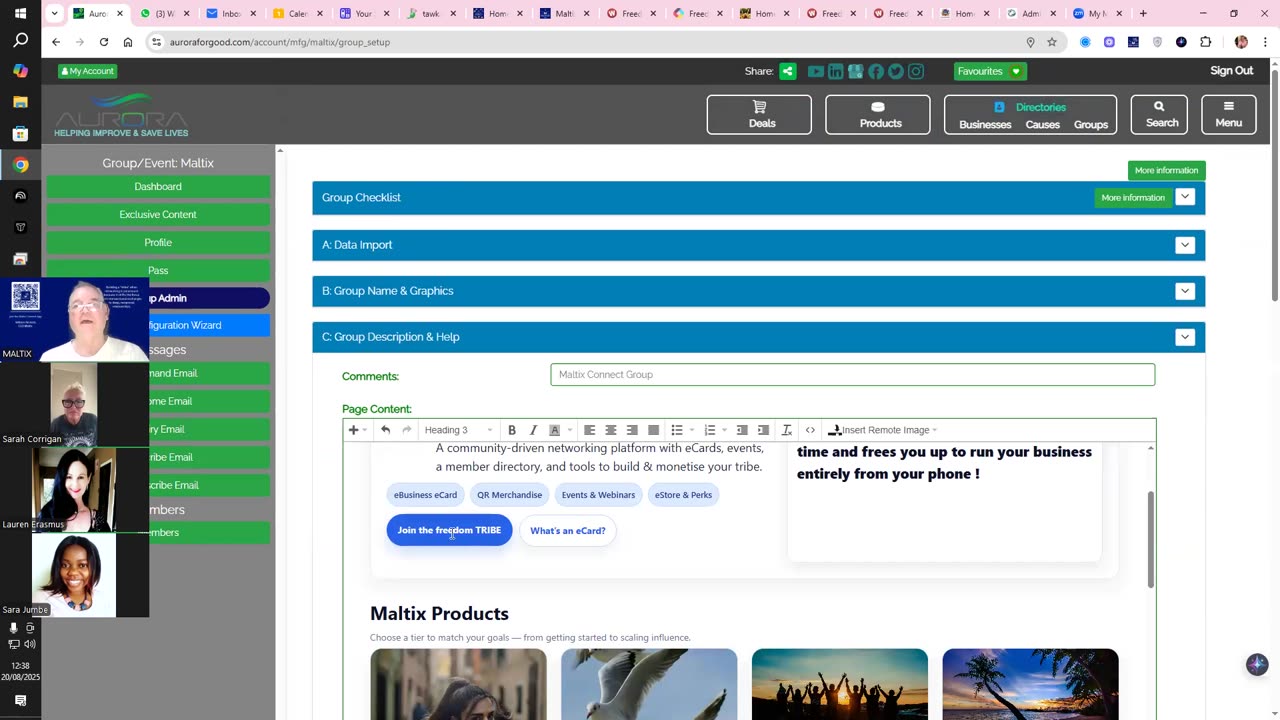The image size is (1280, 720).
Task: Switch to the Inbox browser tab
Action: click(x=230, y=14)
